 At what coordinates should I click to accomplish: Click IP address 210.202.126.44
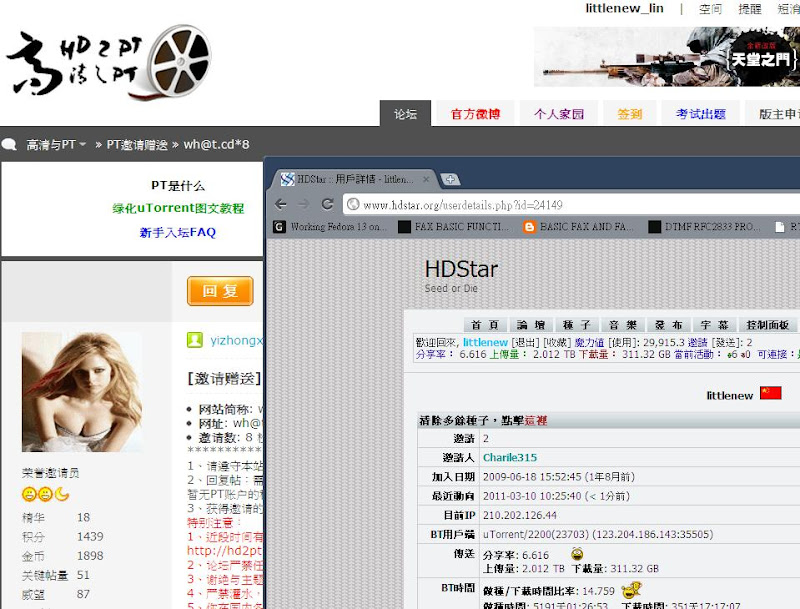point(520,515)
